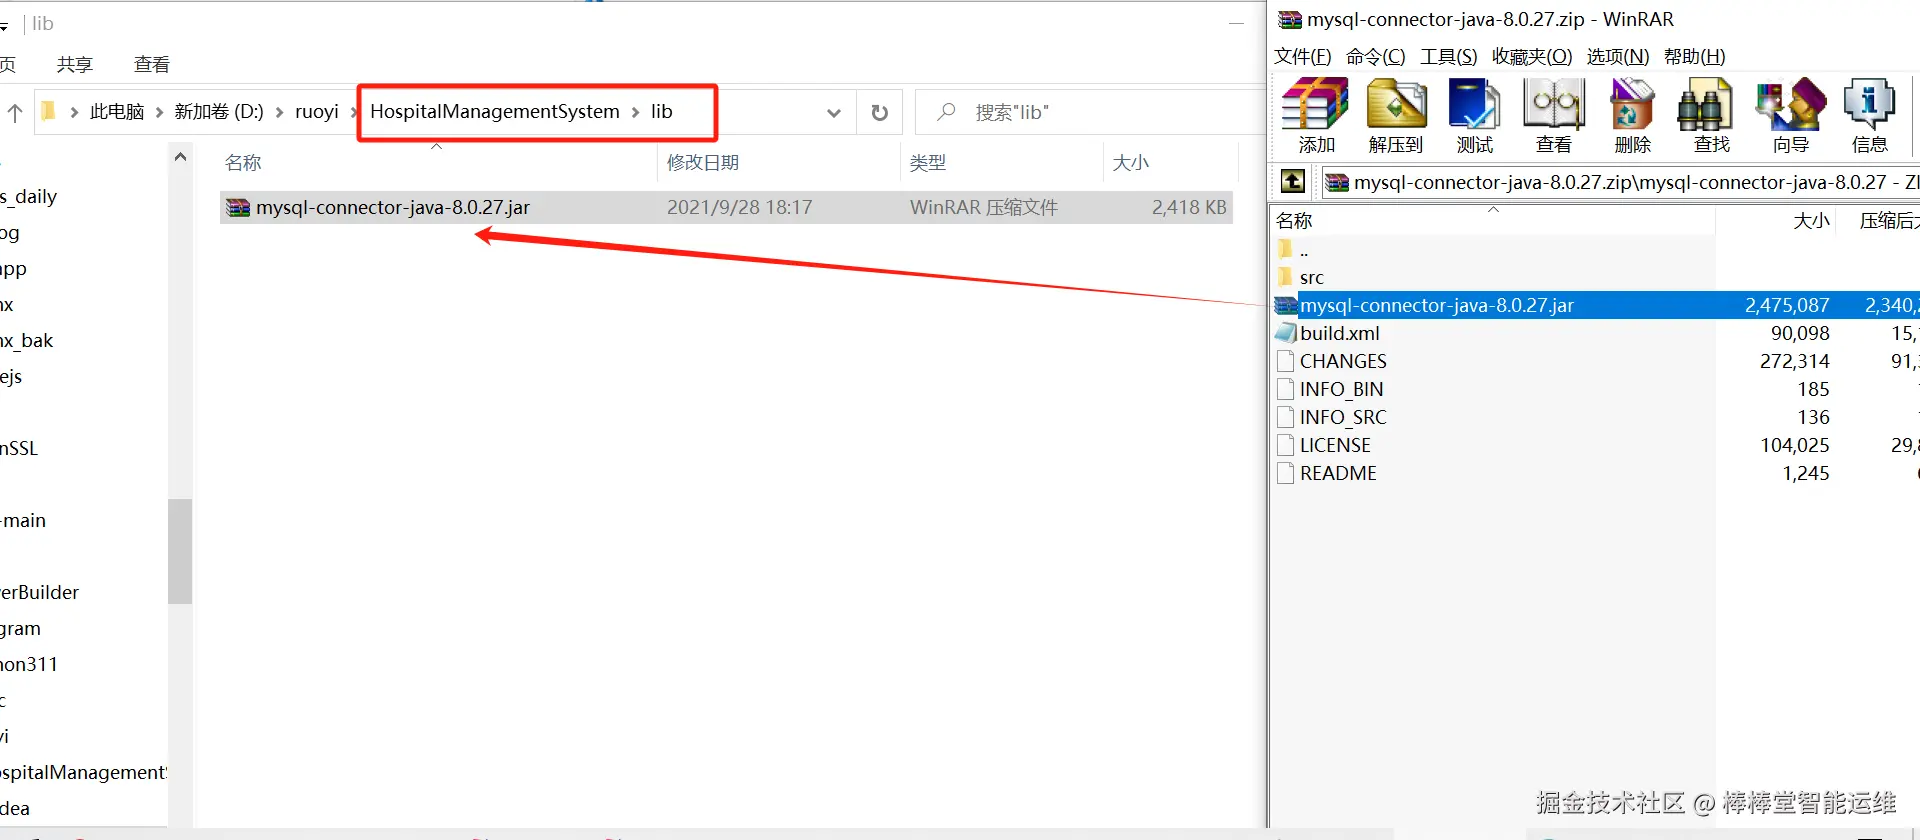This screenshot has height=840, width=1920.
Task: Click the Test (测试) archive icon
Action: (1475, 105)
